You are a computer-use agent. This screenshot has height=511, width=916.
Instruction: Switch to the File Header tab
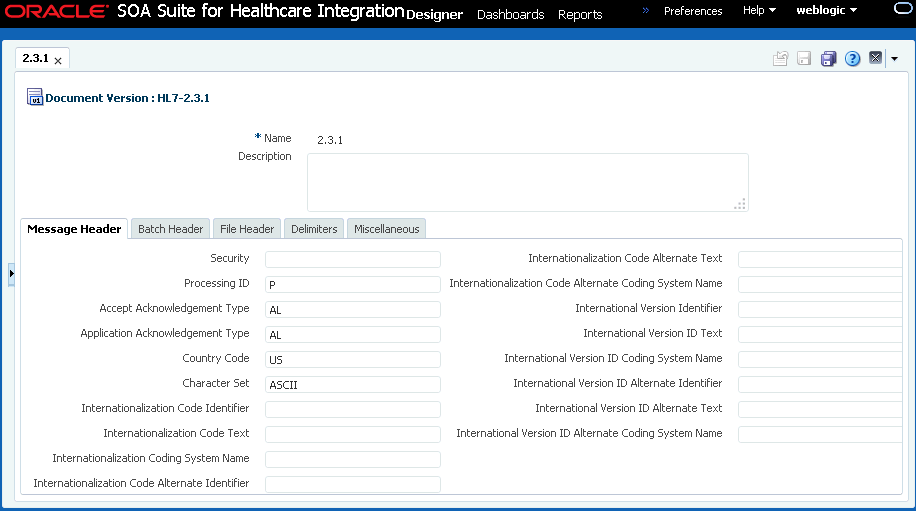(247, 229)
